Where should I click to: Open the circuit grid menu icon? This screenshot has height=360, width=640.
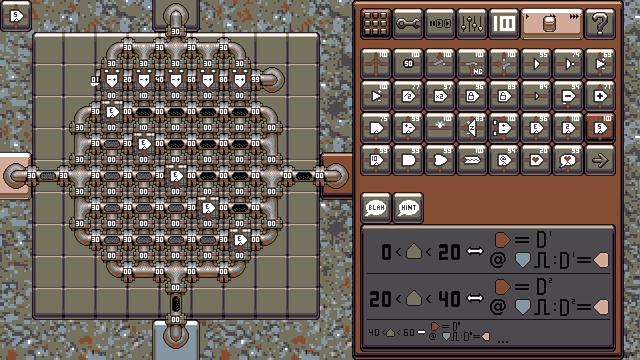(x=376, y=24)
